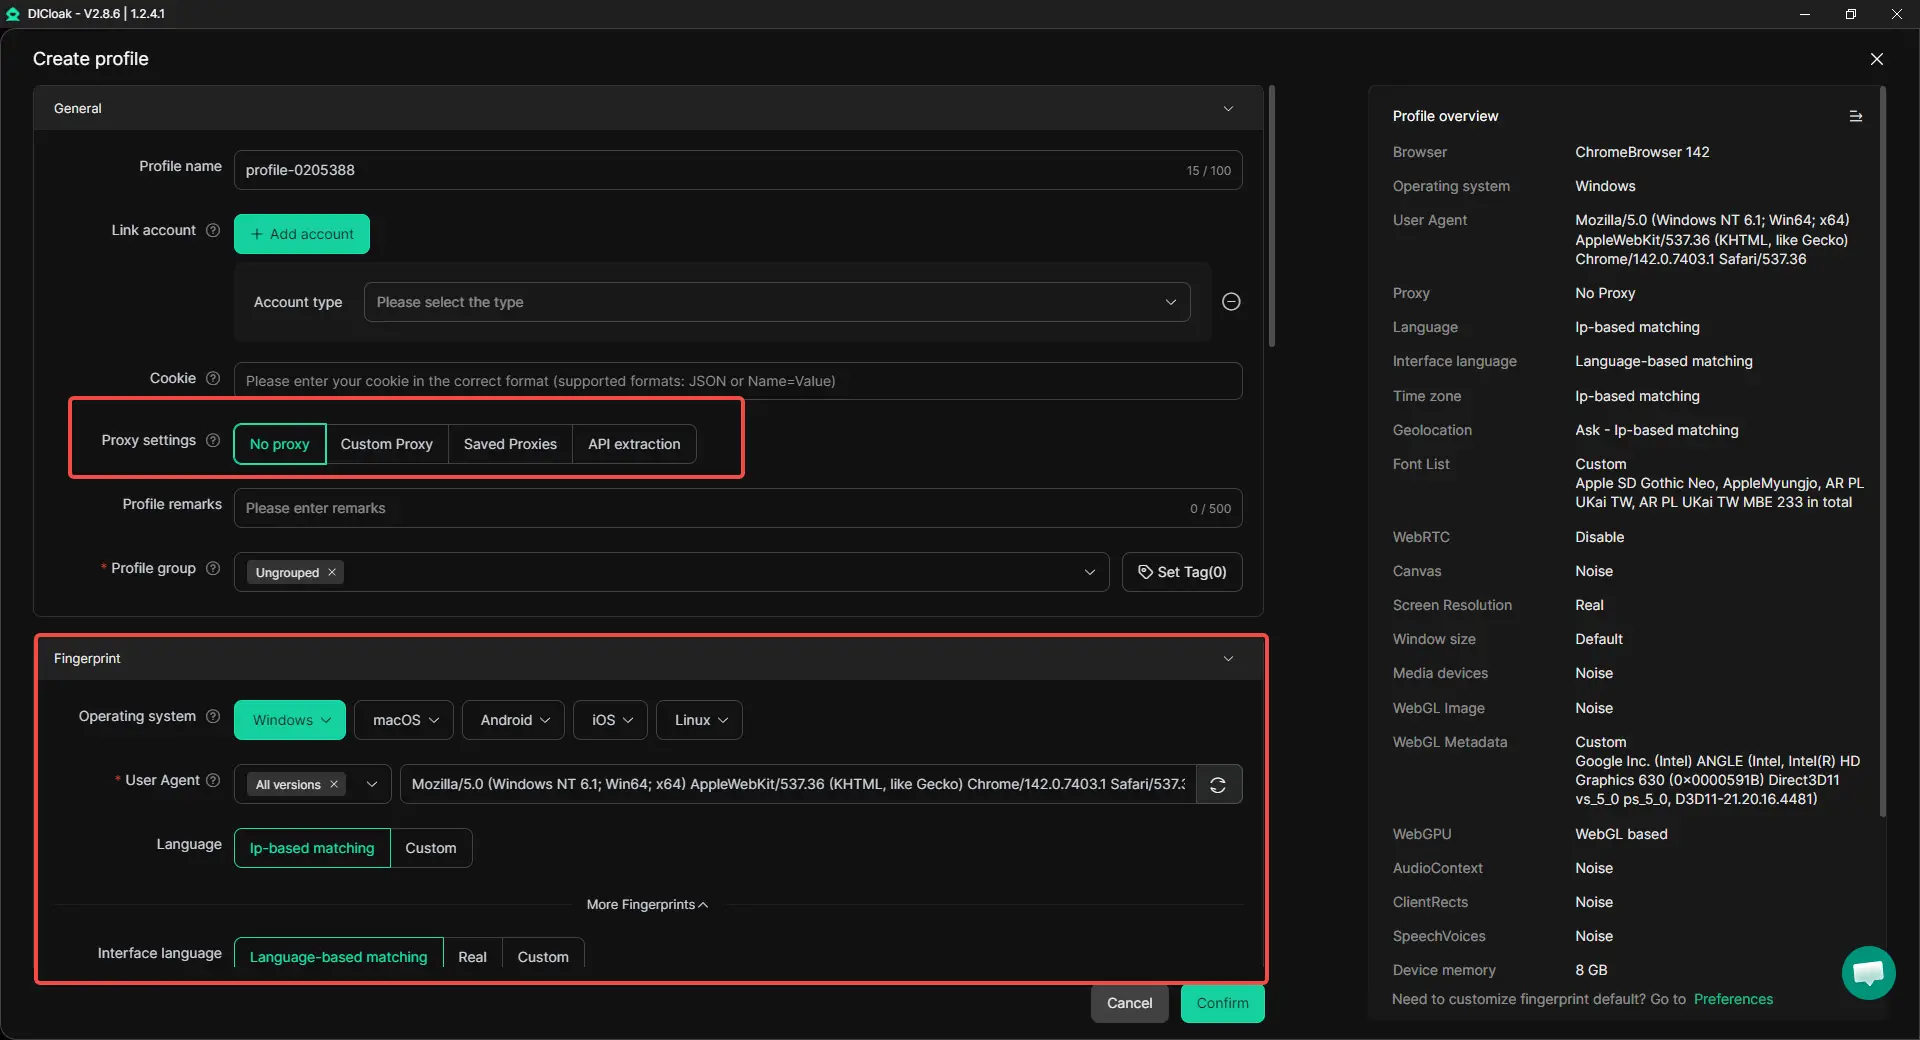Collapse the More Fingerprints section
Image resolution: width=1920 pixels, height=1040 pixels.
point(647,905)
